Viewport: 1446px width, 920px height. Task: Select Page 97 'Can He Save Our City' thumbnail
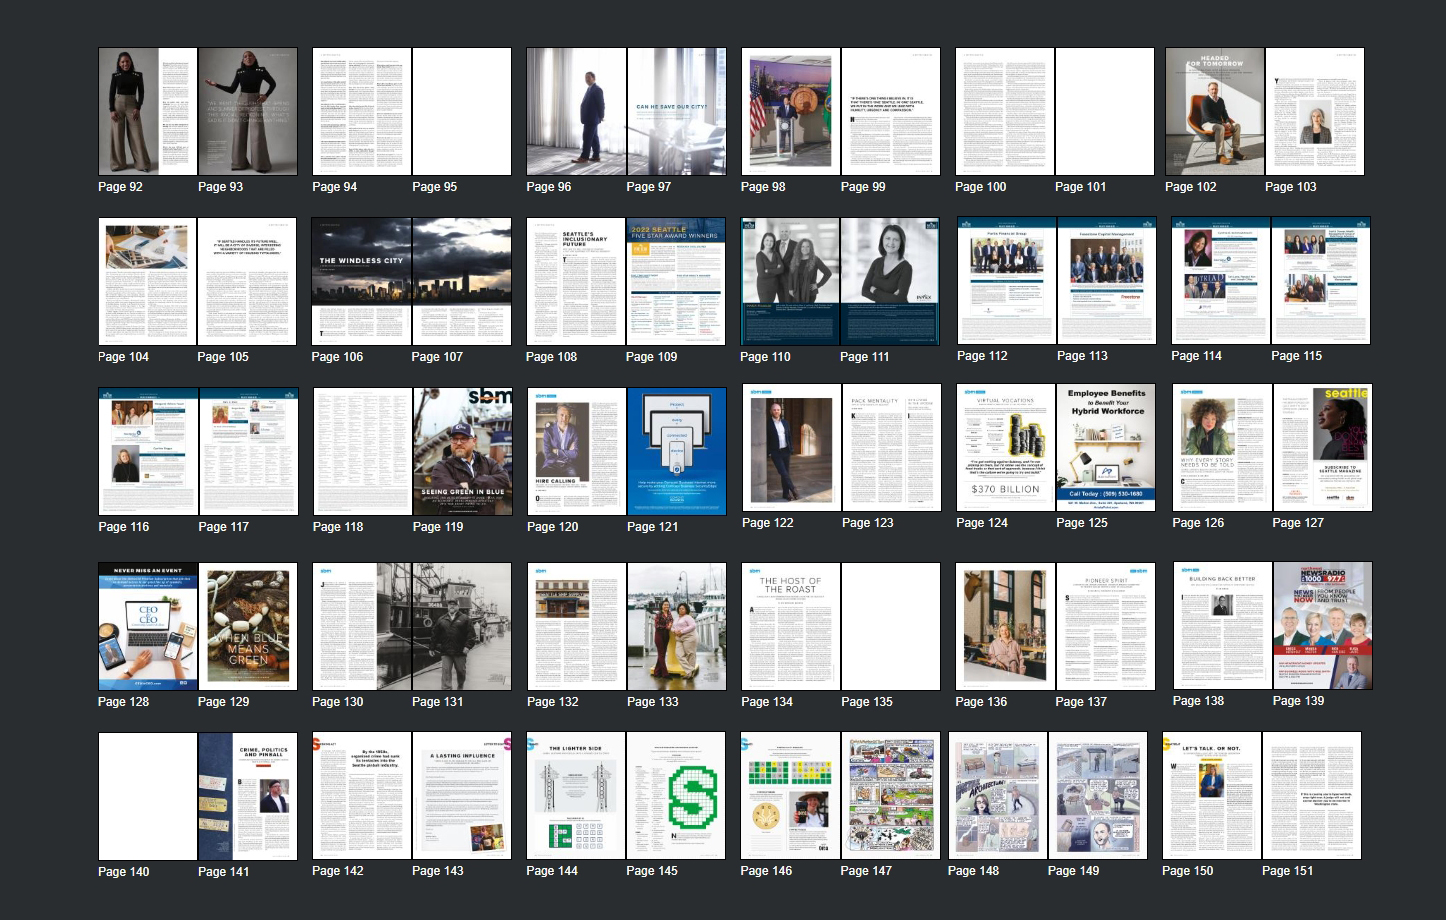(x=677, y=112)
